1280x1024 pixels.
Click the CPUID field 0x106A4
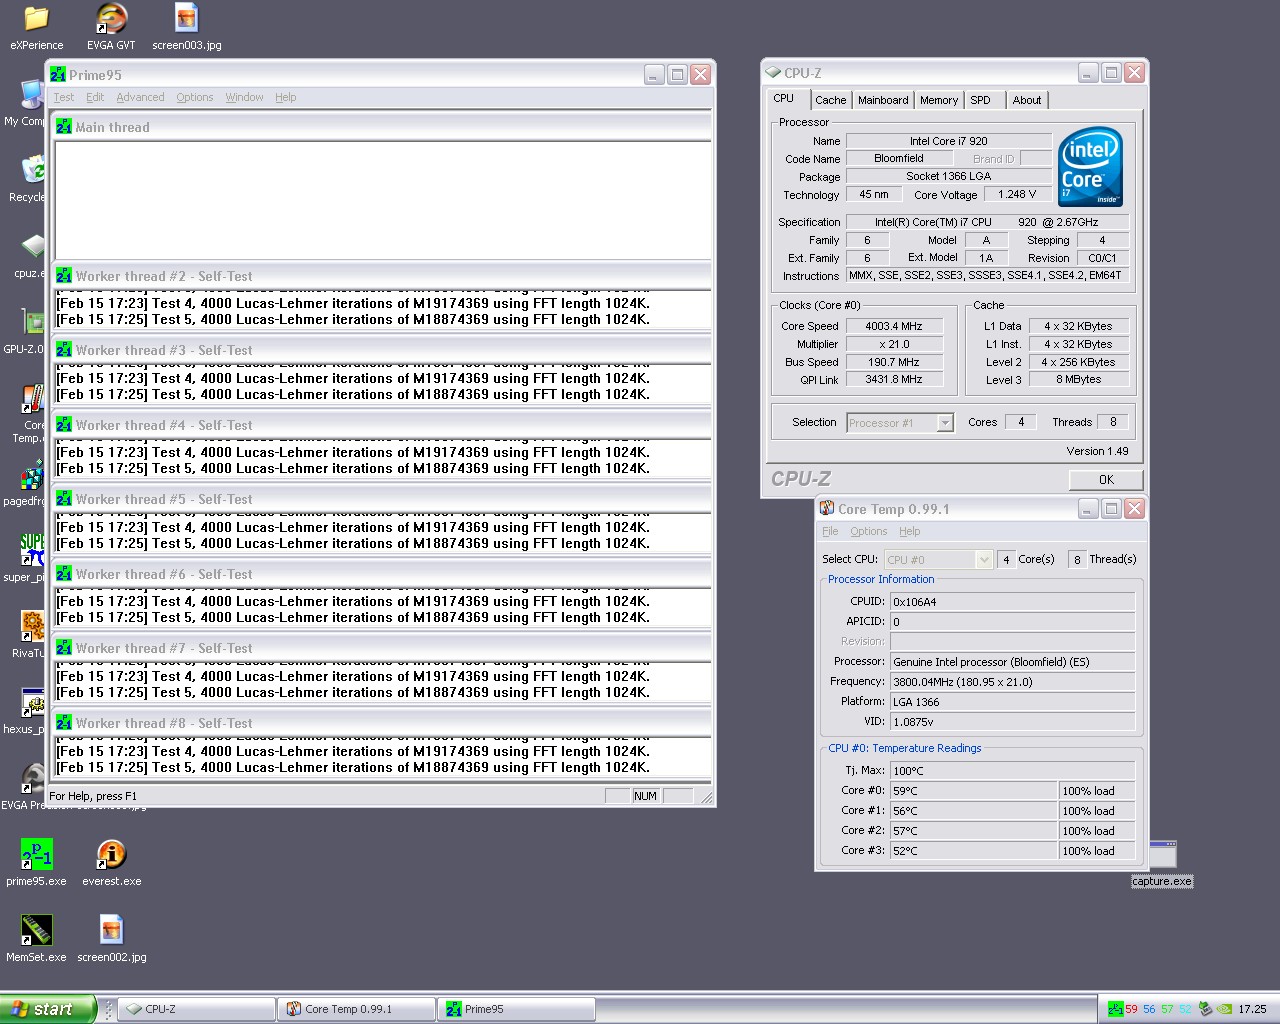pyautogui.click(x=1013, y=602)
